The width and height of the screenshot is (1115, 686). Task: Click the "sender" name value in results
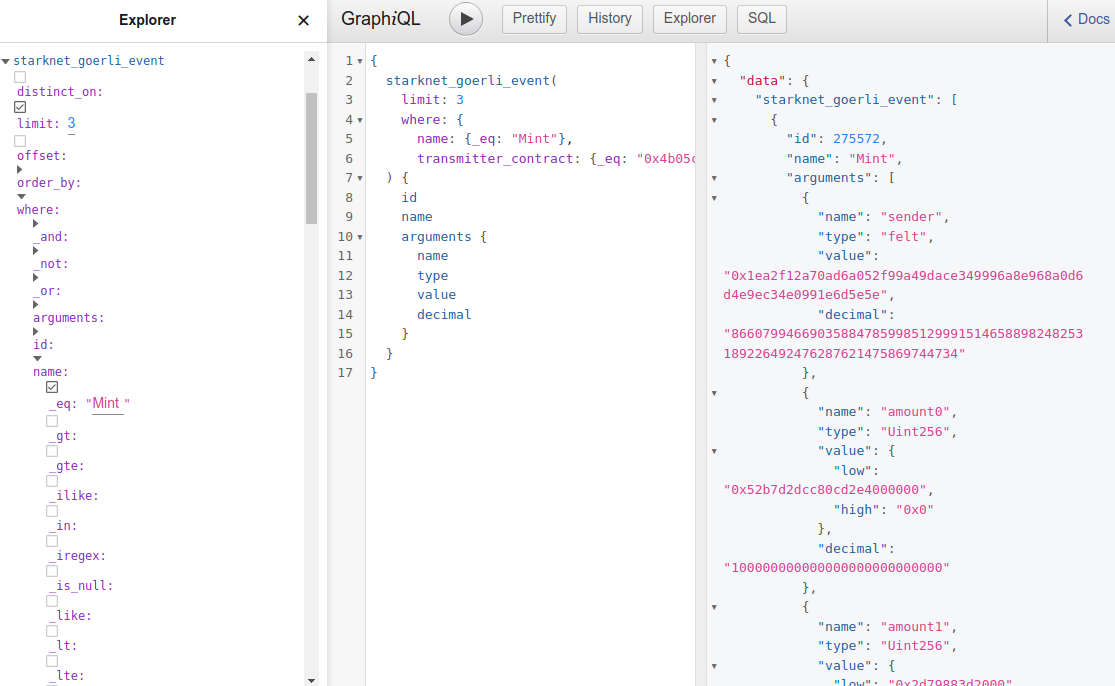click(x=911, y=217)
